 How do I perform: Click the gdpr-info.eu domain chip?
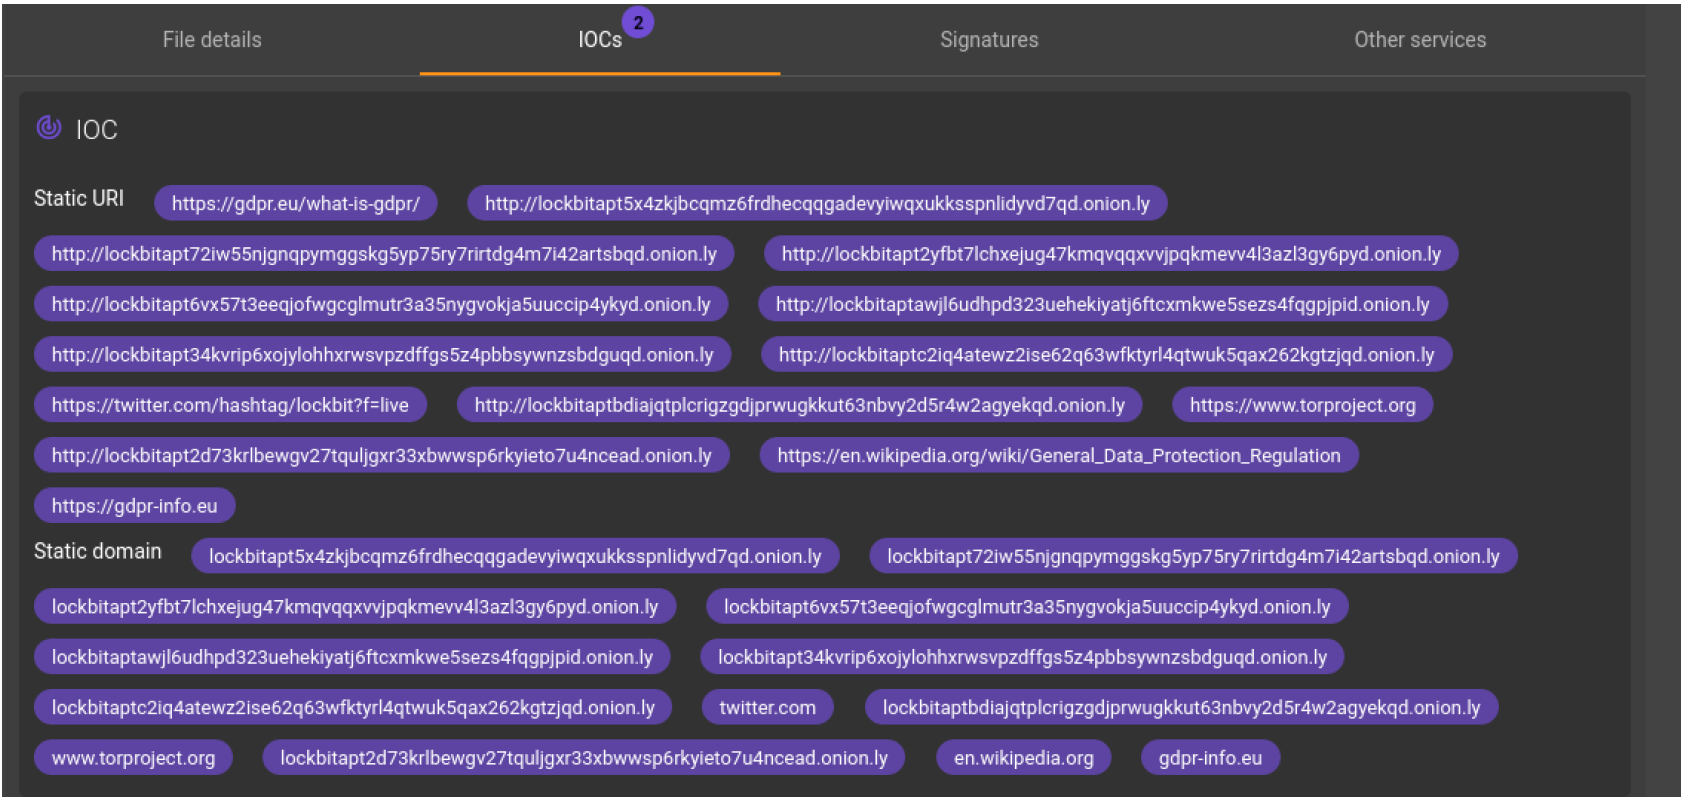tap(1211, 758)
